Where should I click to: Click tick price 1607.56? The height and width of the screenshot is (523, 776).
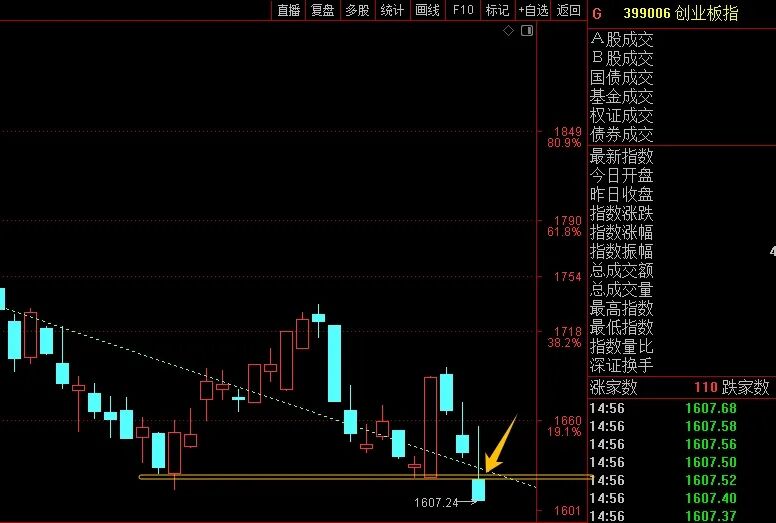click(x=711, y=444)
